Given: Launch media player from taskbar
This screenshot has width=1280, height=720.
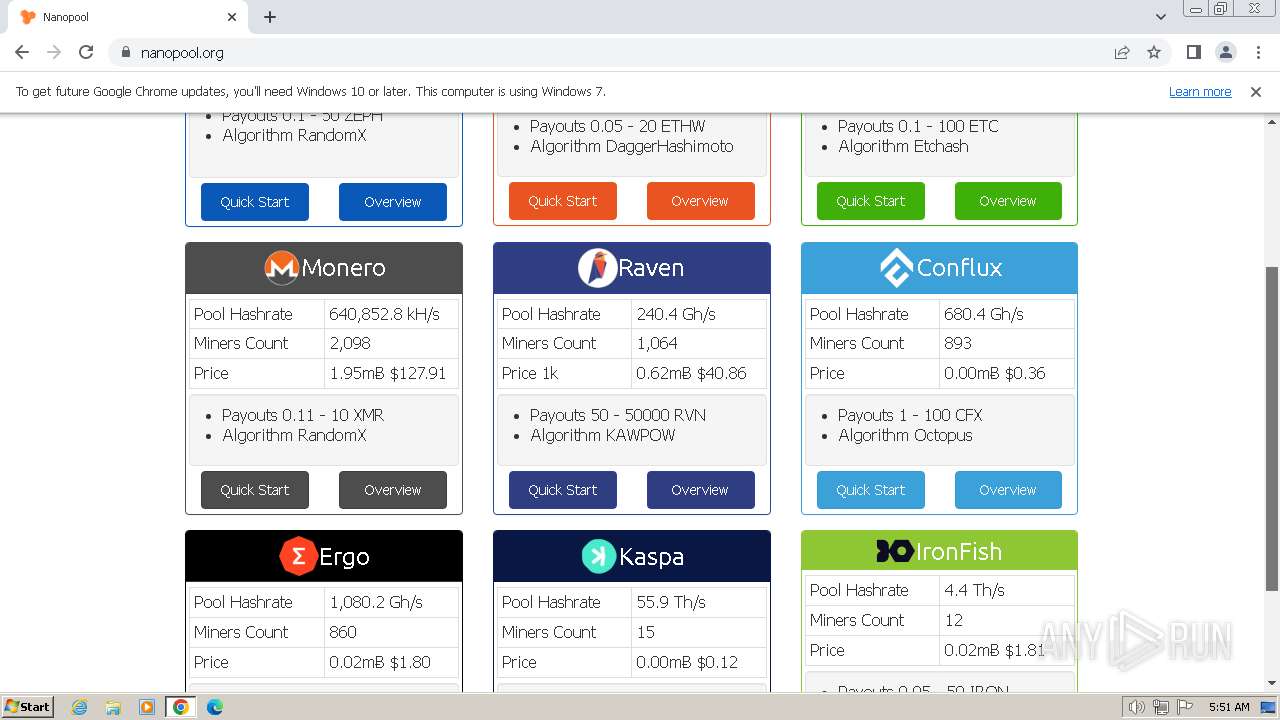Looking at the screenshot, I should pos(147,707).
